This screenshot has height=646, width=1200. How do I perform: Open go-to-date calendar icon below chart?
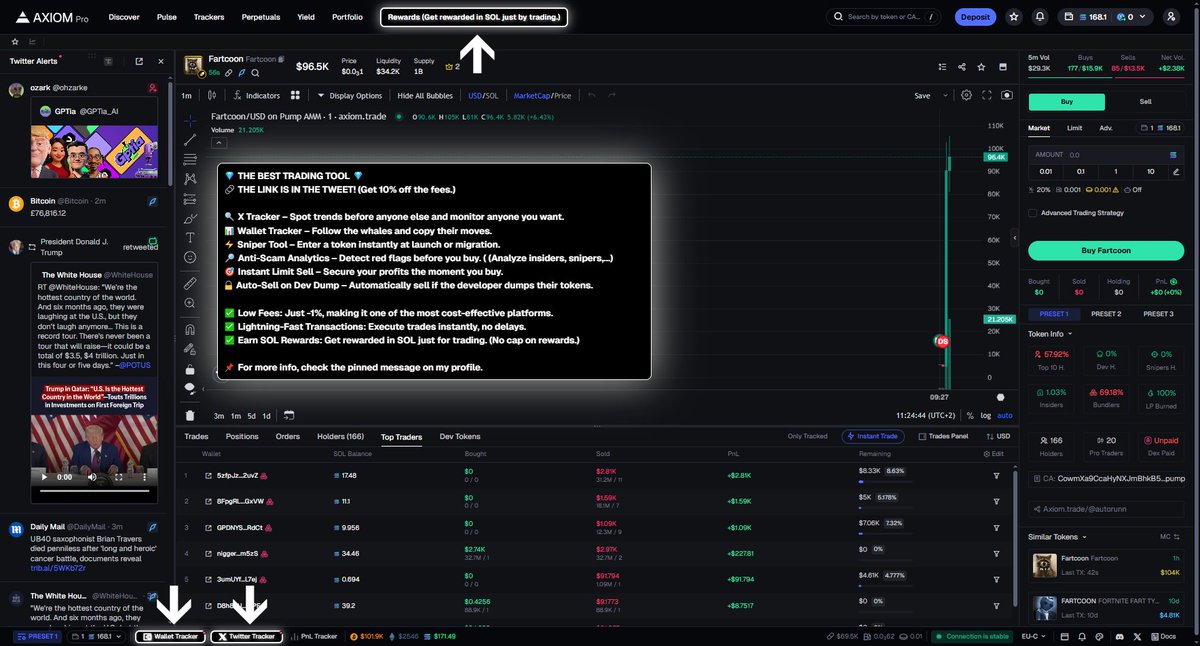(x=289, y=415)
